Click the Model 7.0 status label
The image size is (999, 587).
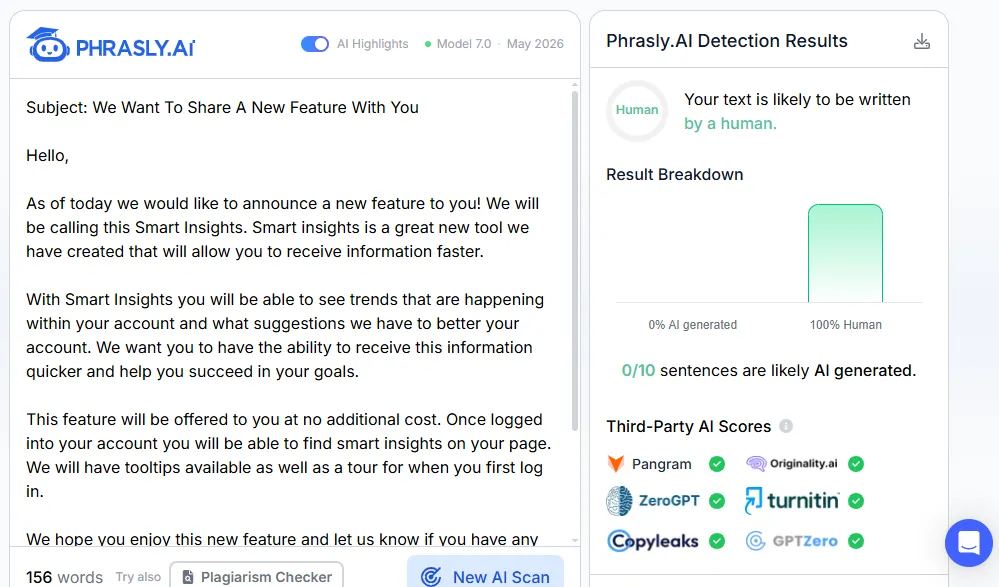458,44
